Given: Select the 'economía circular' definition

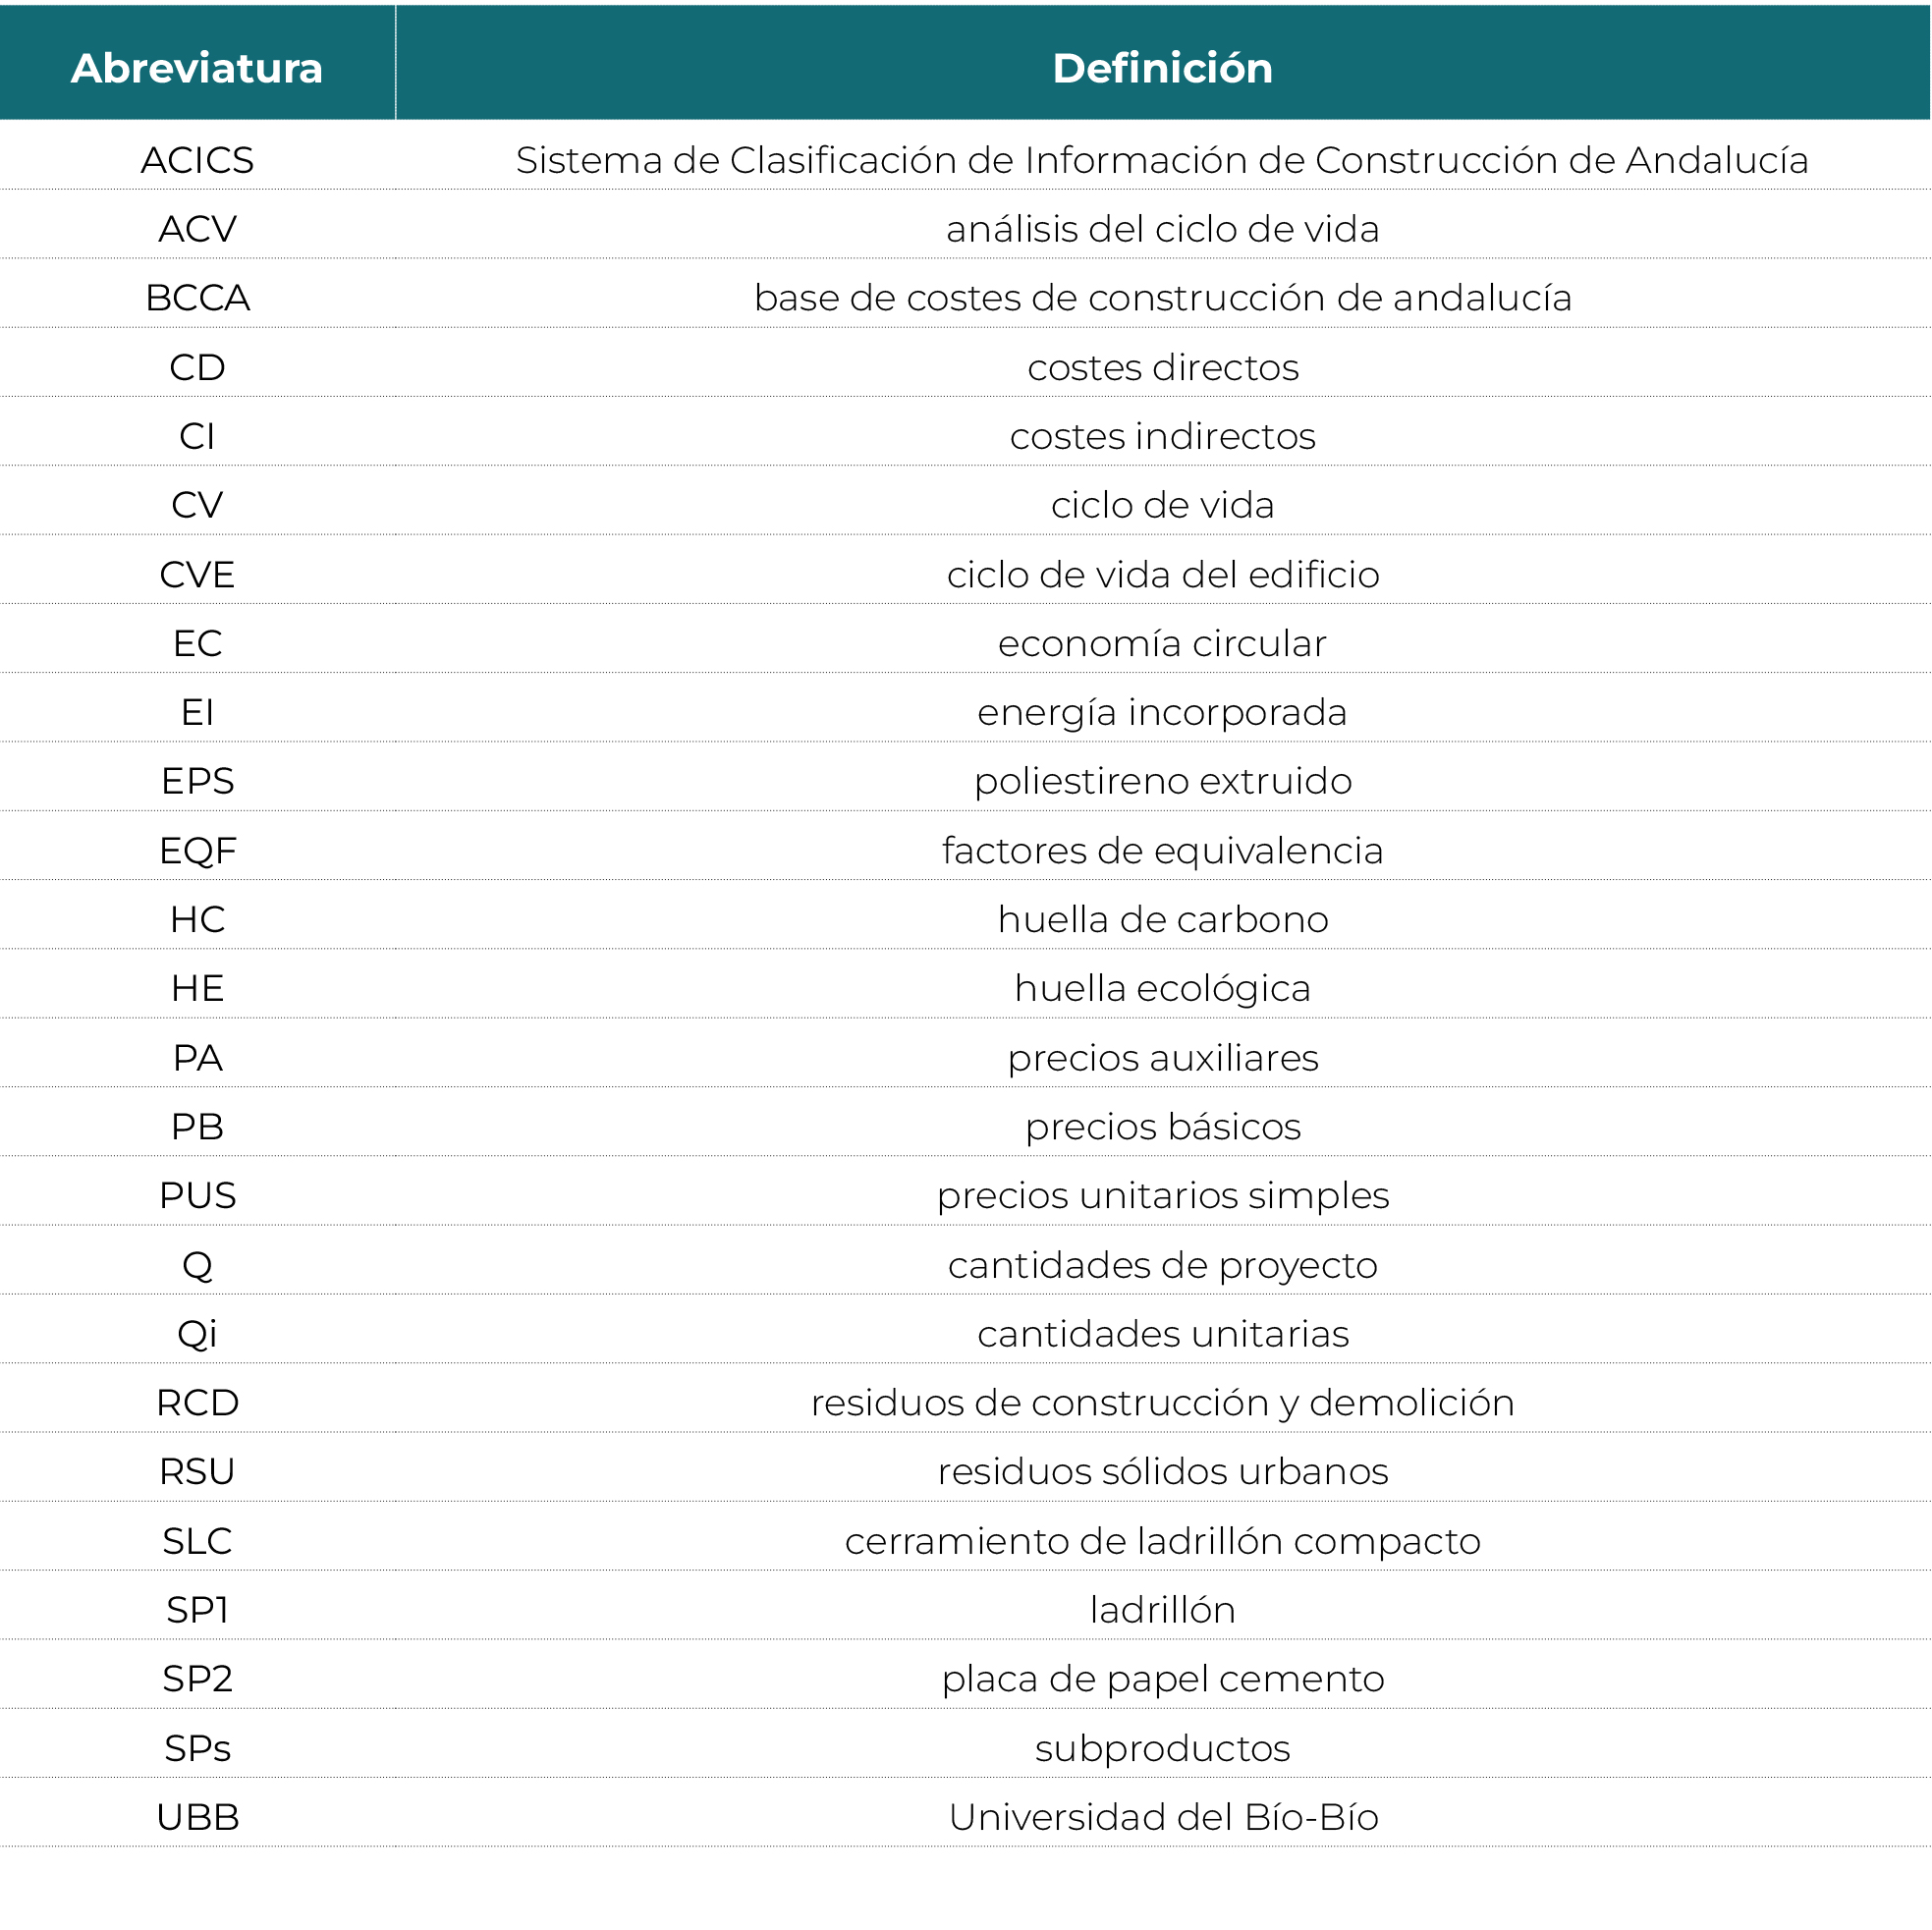Looking at the screenshot, I should 1162,643.
